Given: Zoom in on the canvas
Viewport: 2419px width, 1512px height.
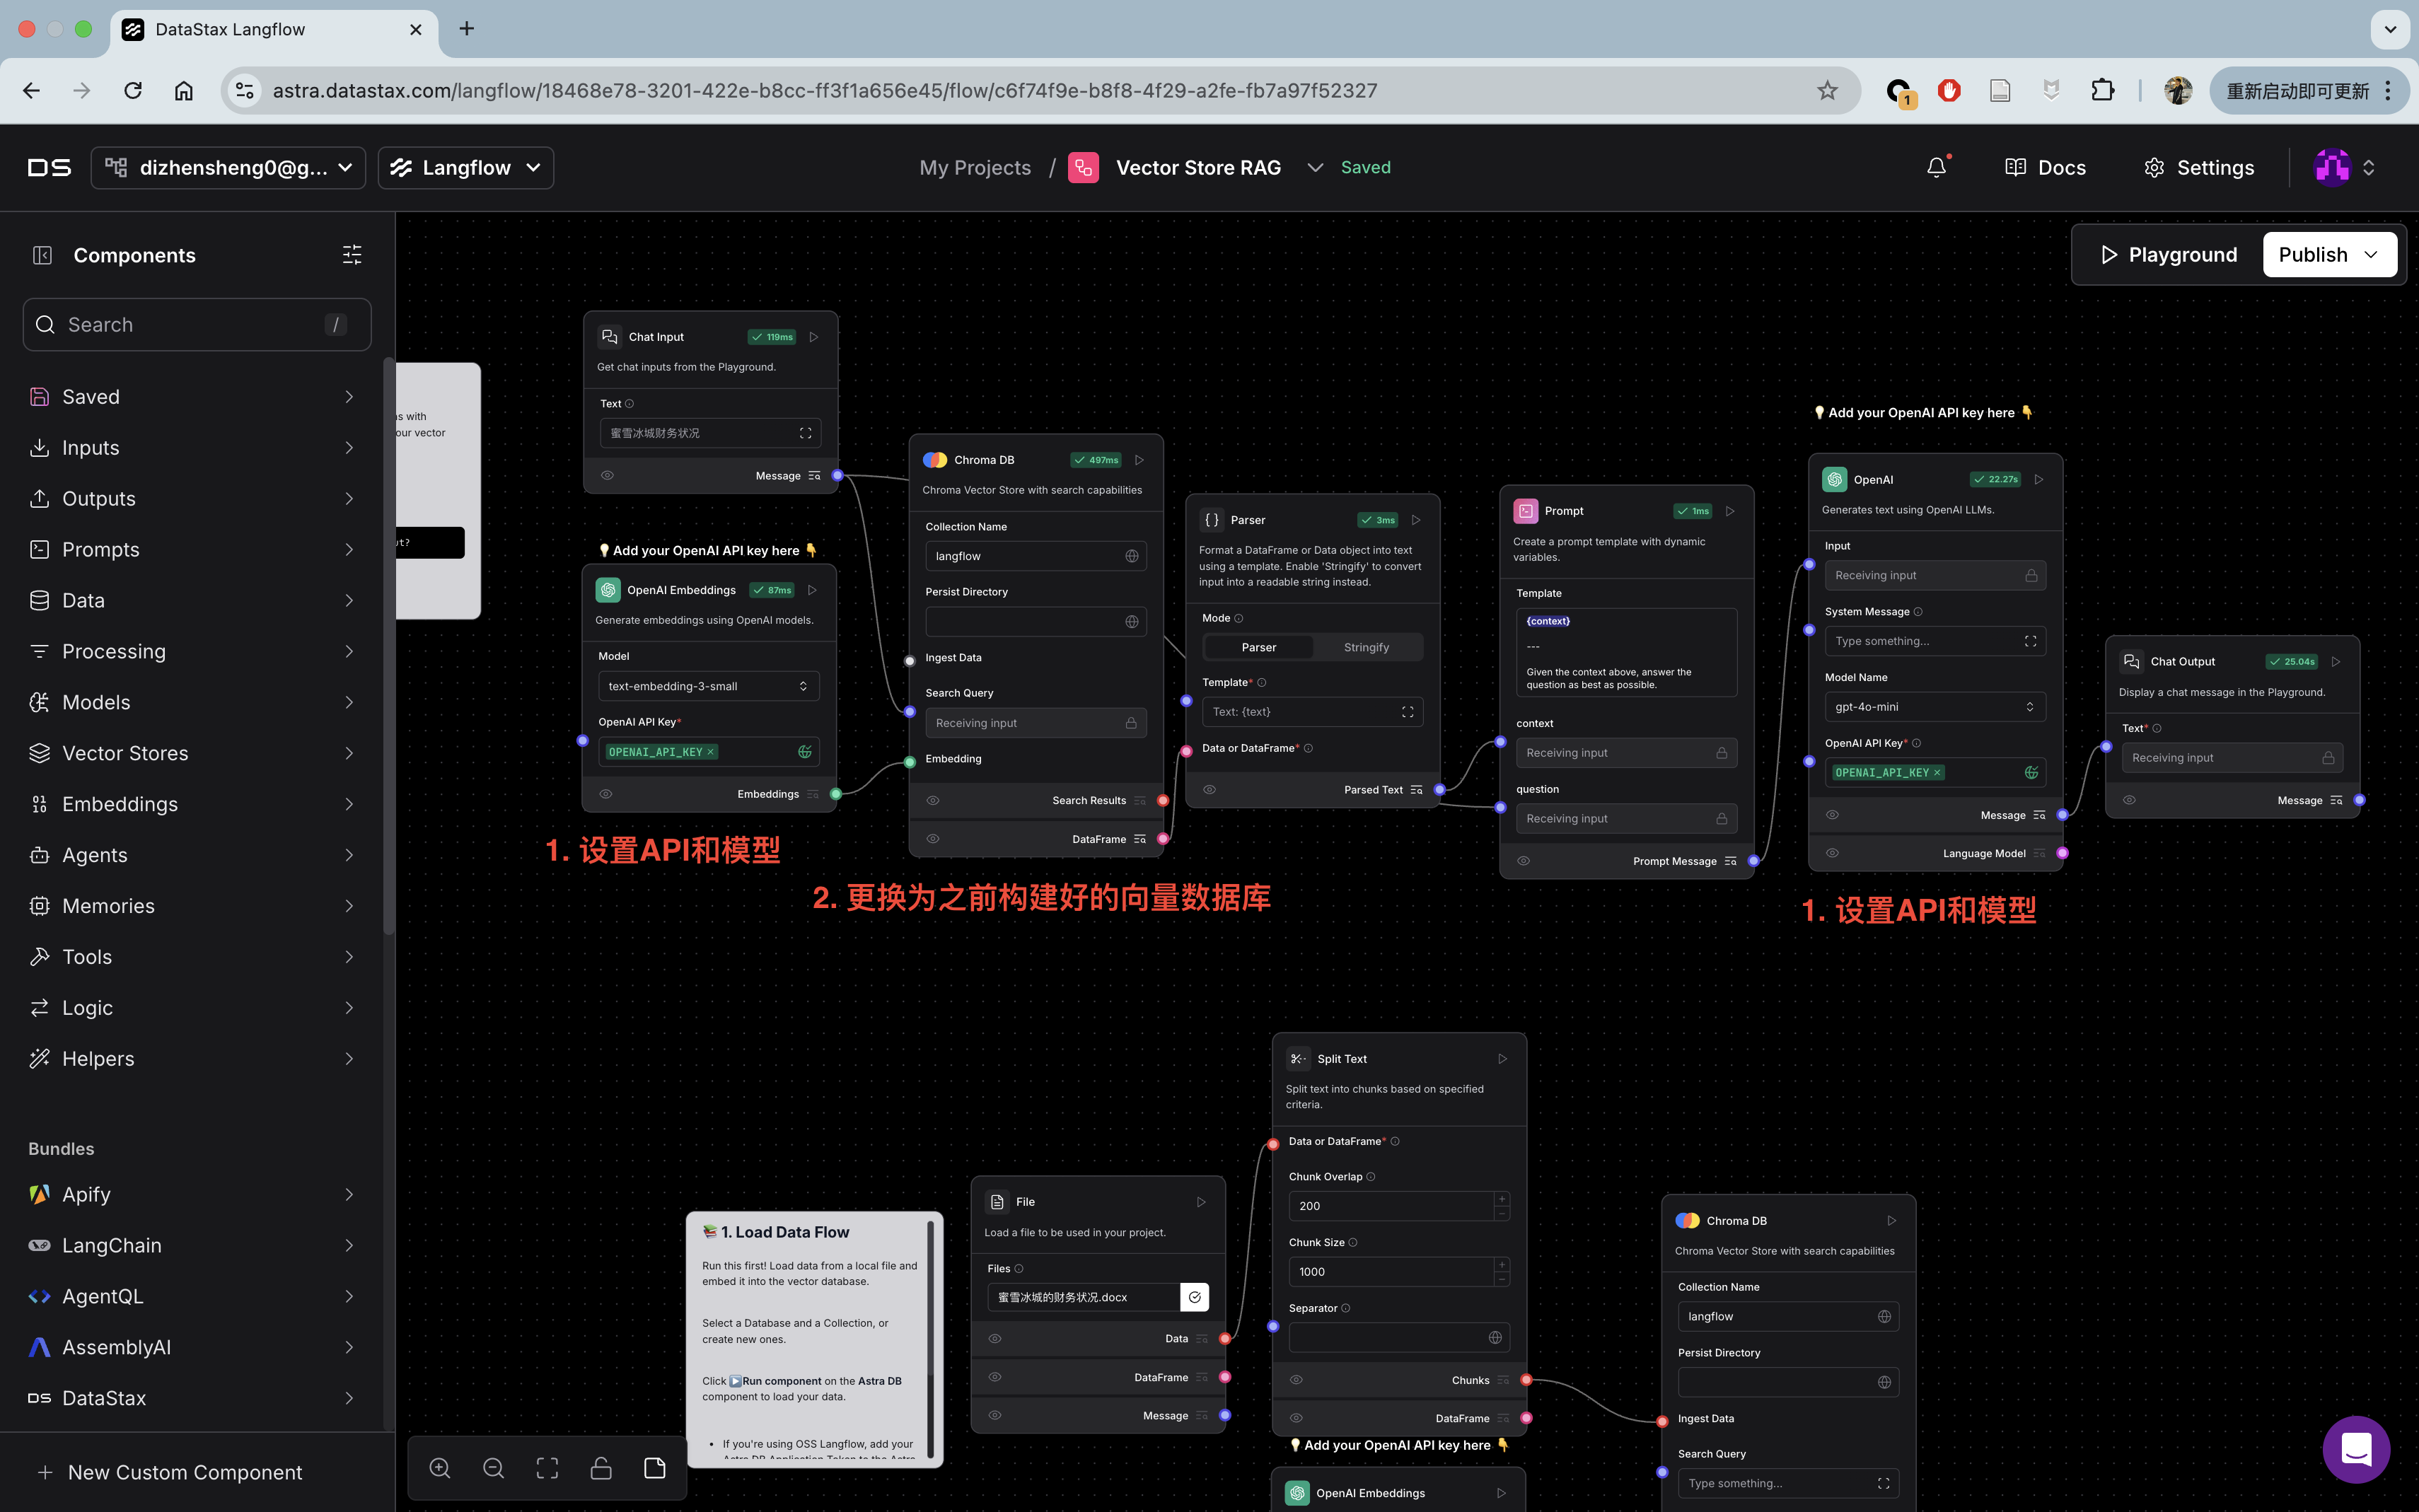Looking at the screenshot, I should pos(440,1467).
